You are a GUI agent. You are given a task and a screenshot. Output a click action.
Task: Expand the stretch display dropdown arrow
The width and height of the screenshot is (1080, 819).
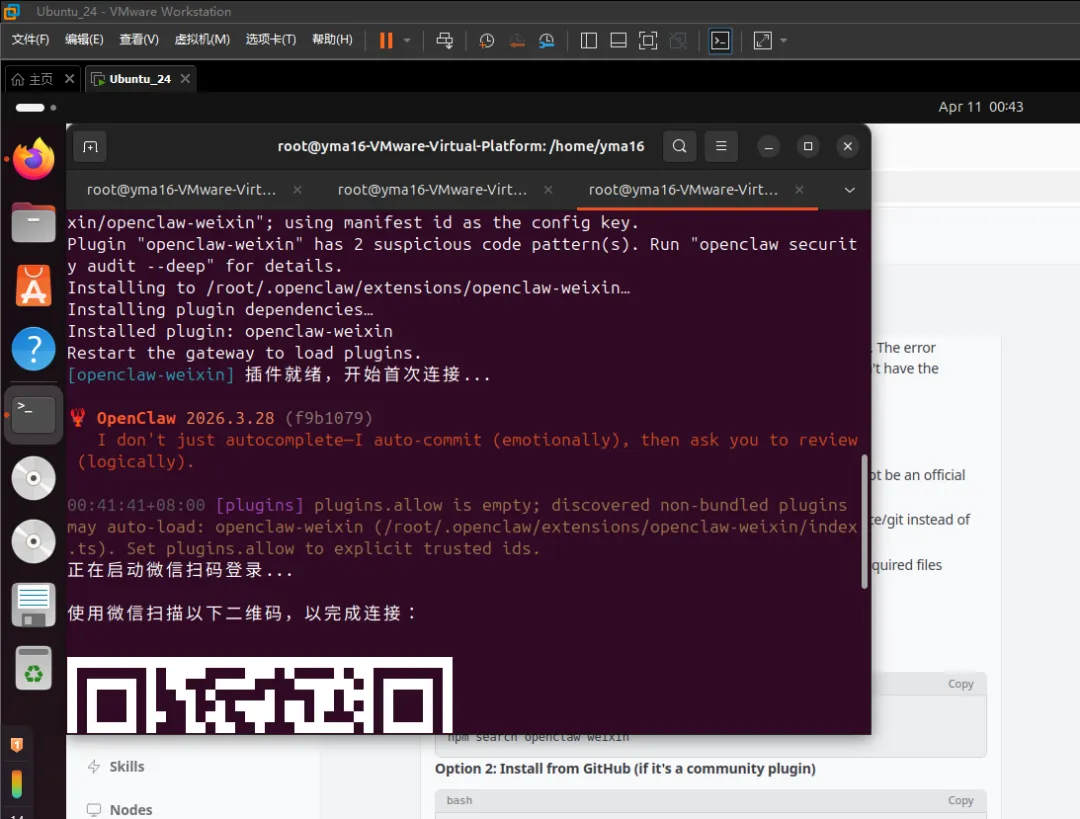pyautogui.click(x=784, y=41)
